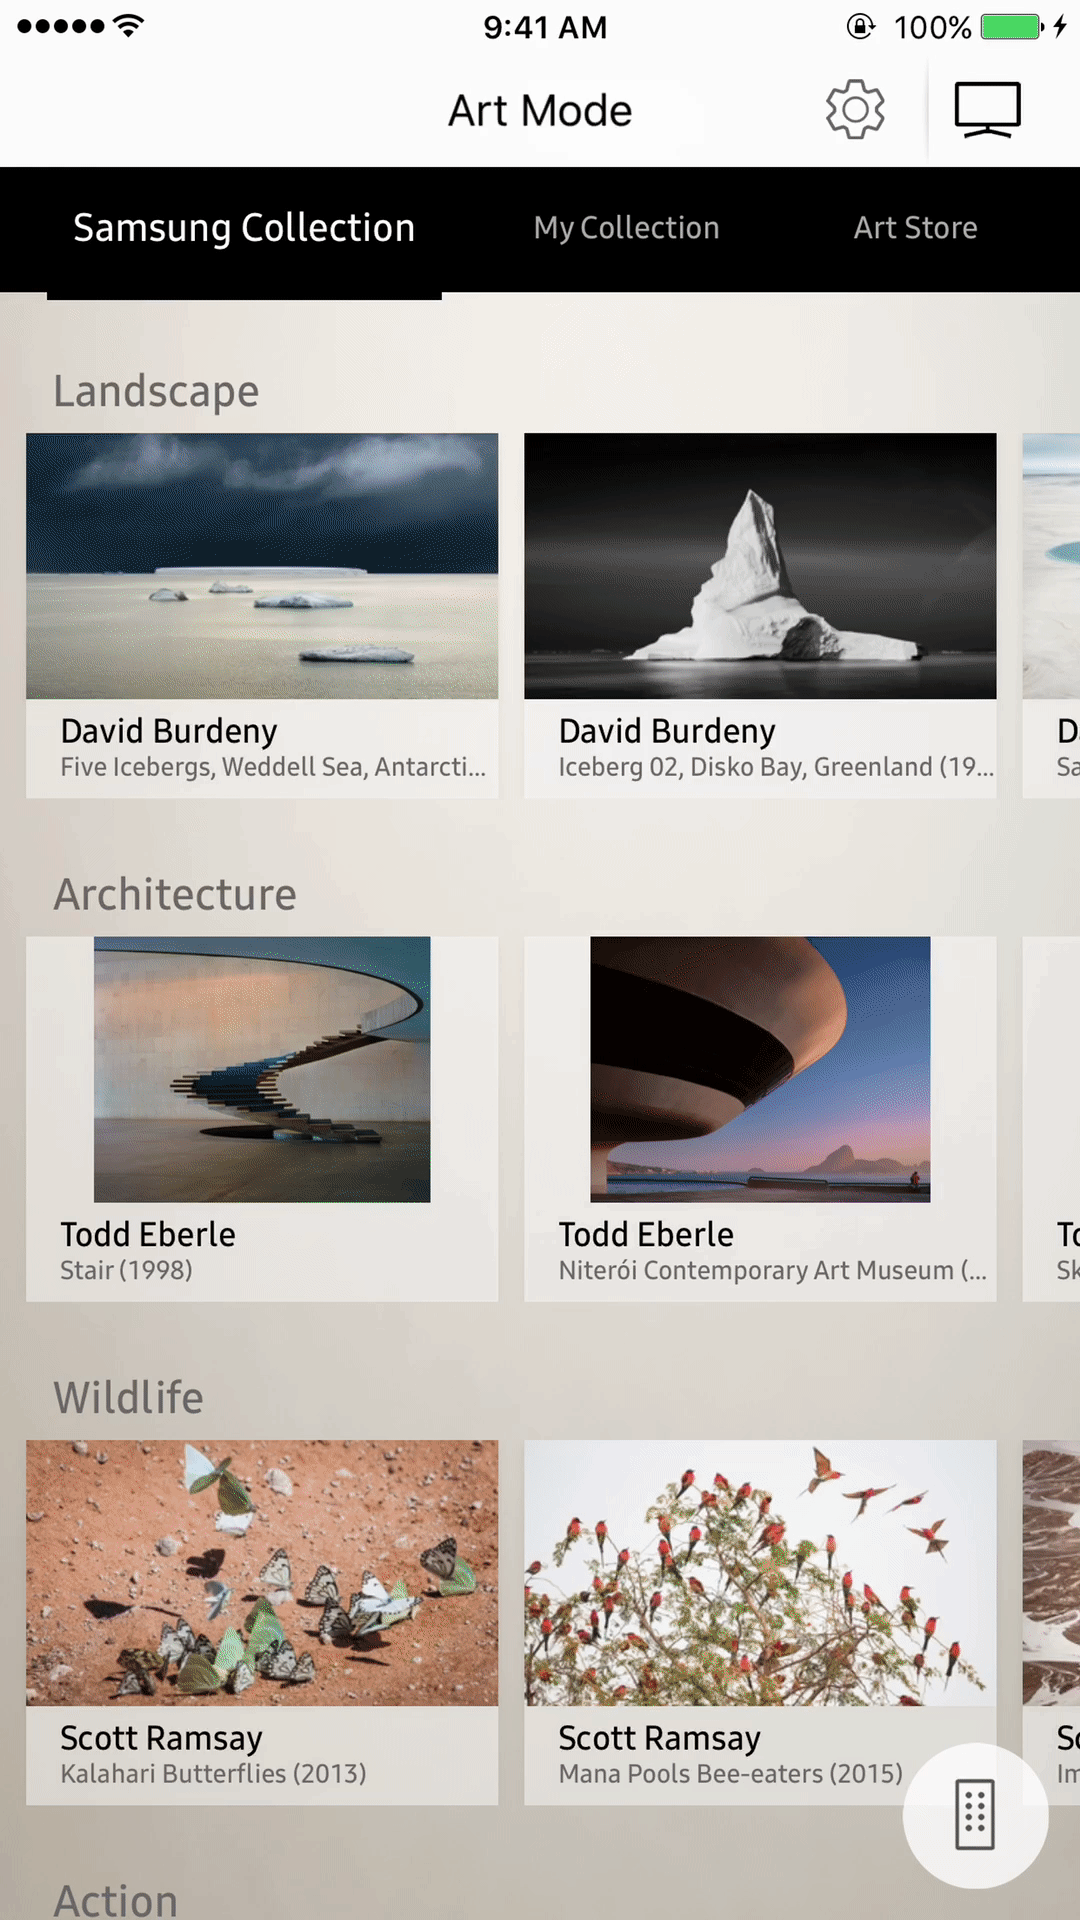Open Five Icebergs, Weddell Sea artwork thumbnail
This screenshot has height=1920, width=1080.
(x=262, y=566)
